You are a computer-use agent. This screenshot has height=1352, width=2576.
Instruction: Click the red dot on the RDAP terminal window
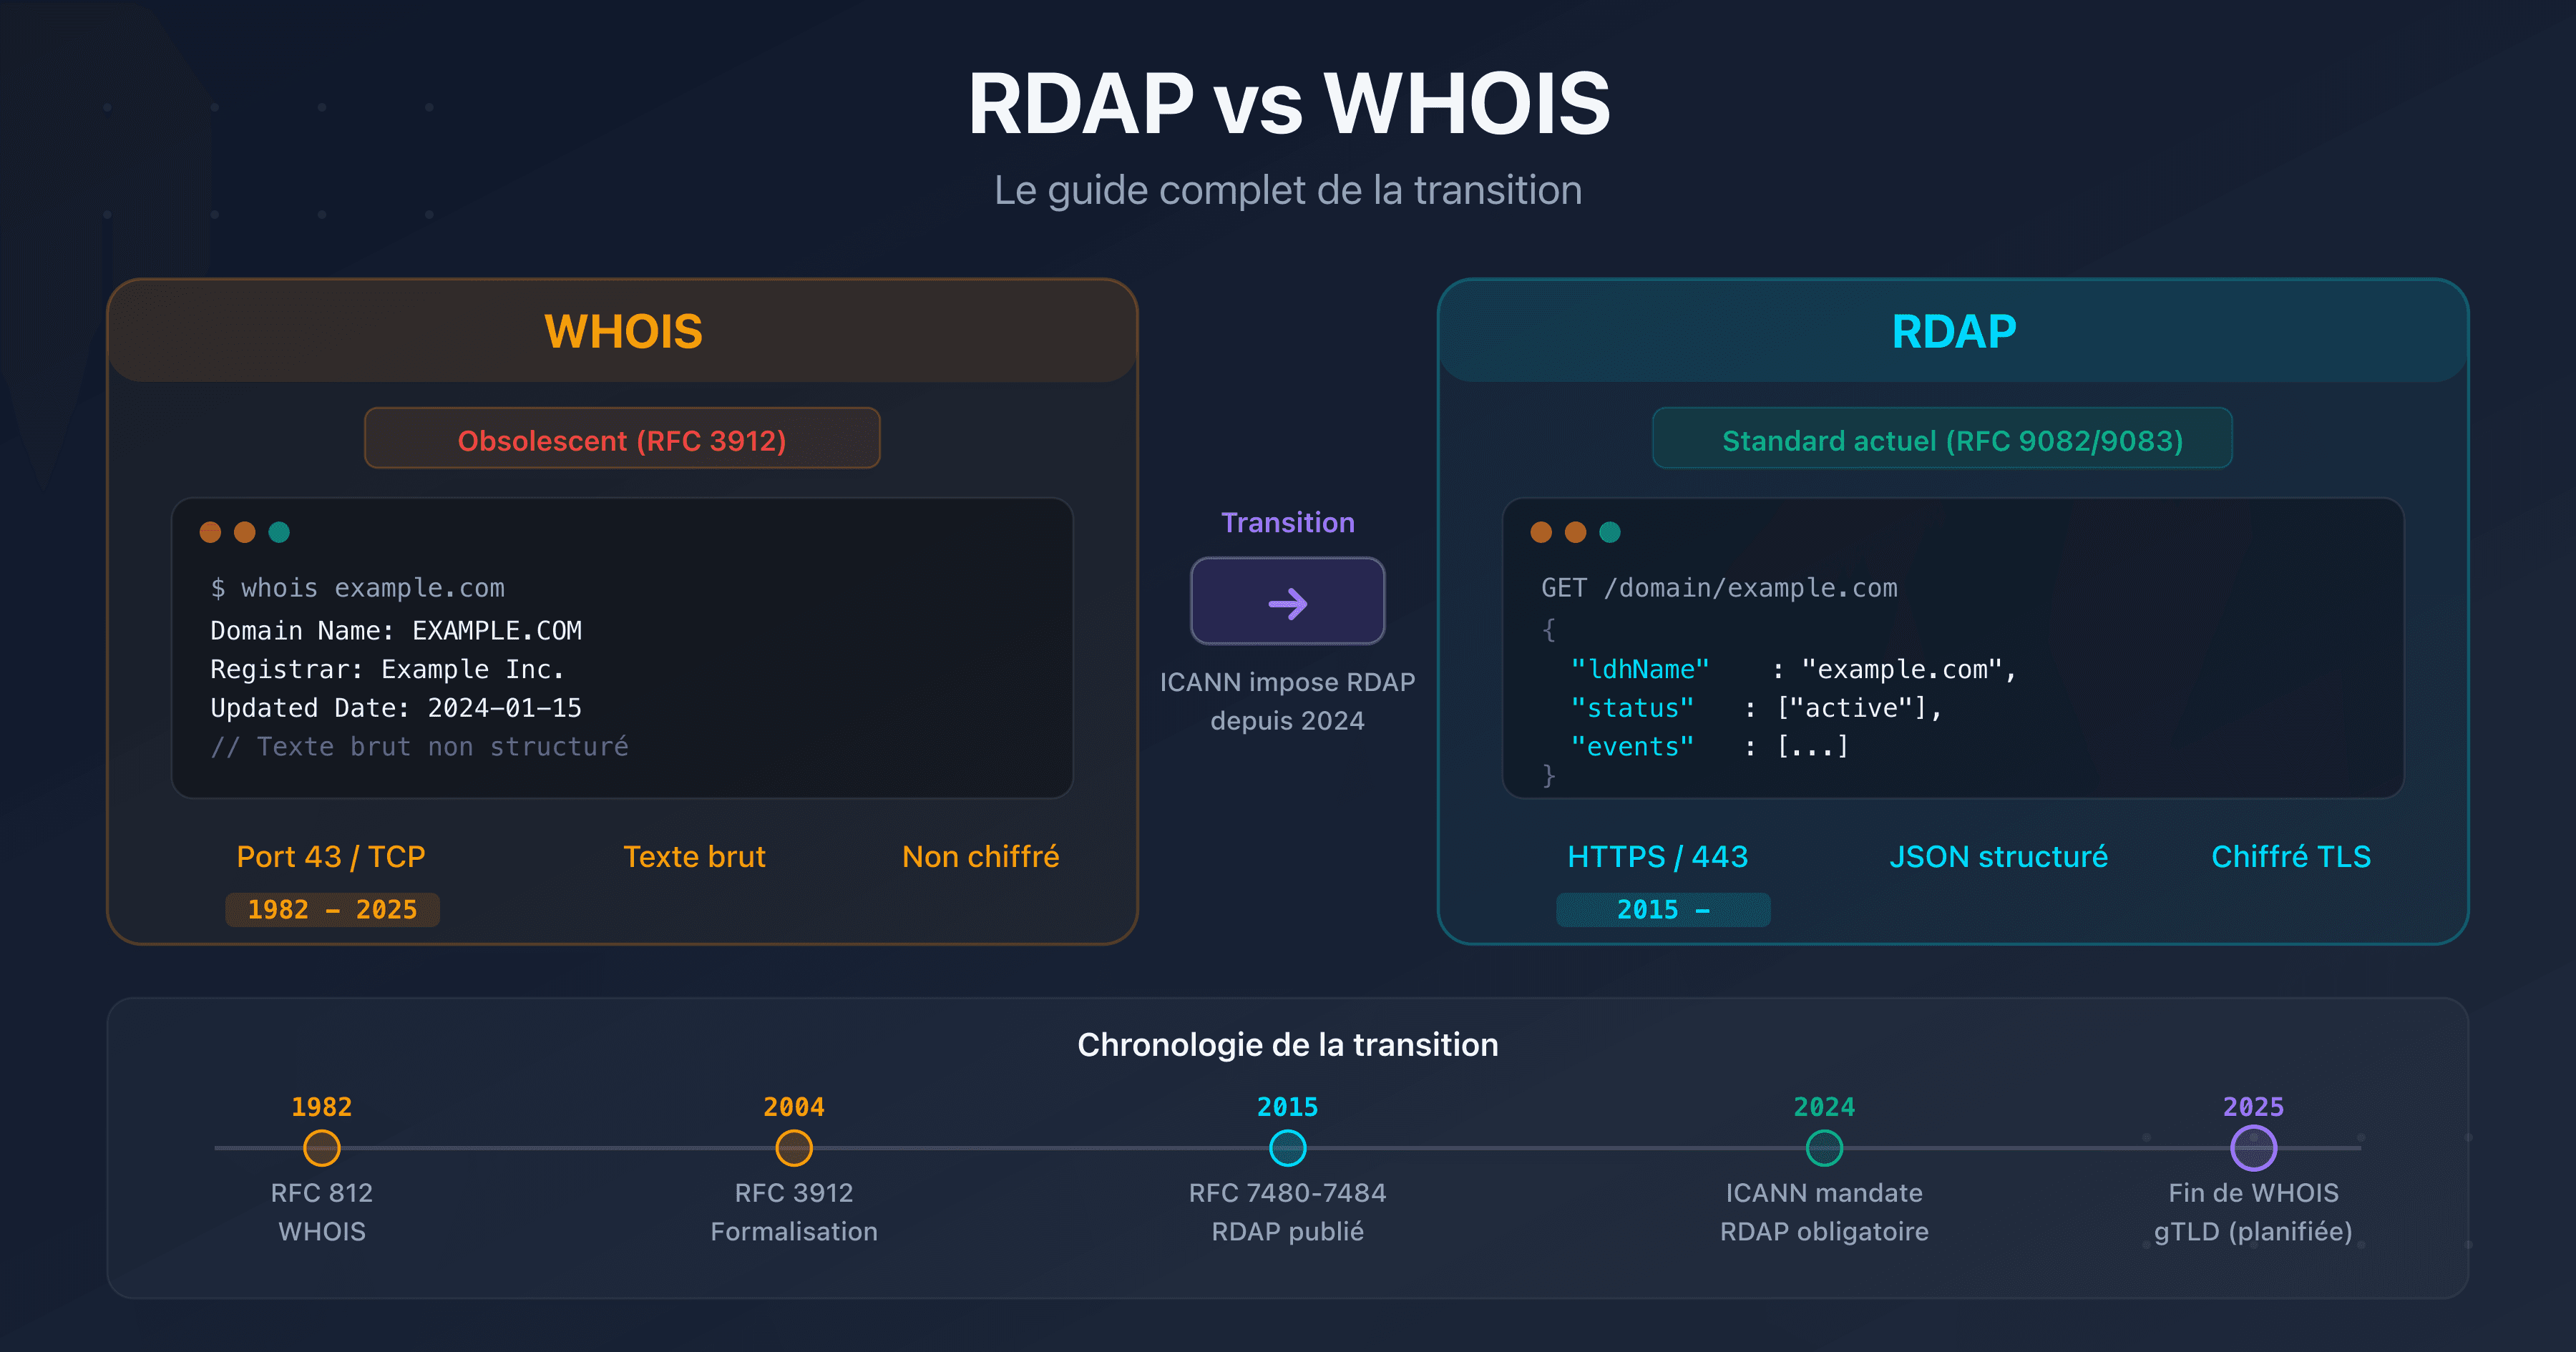point(1541,532)
